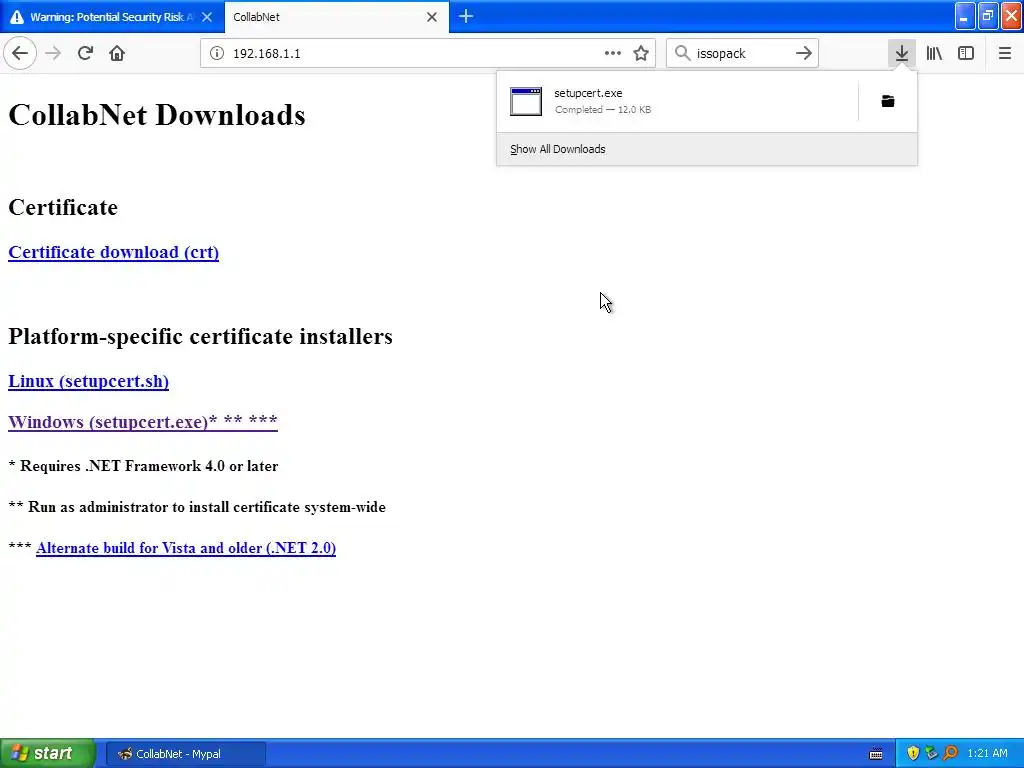Open the hamburger application menu
The width and height of the screenshot is (1024, 768).
pos(1004,53)
